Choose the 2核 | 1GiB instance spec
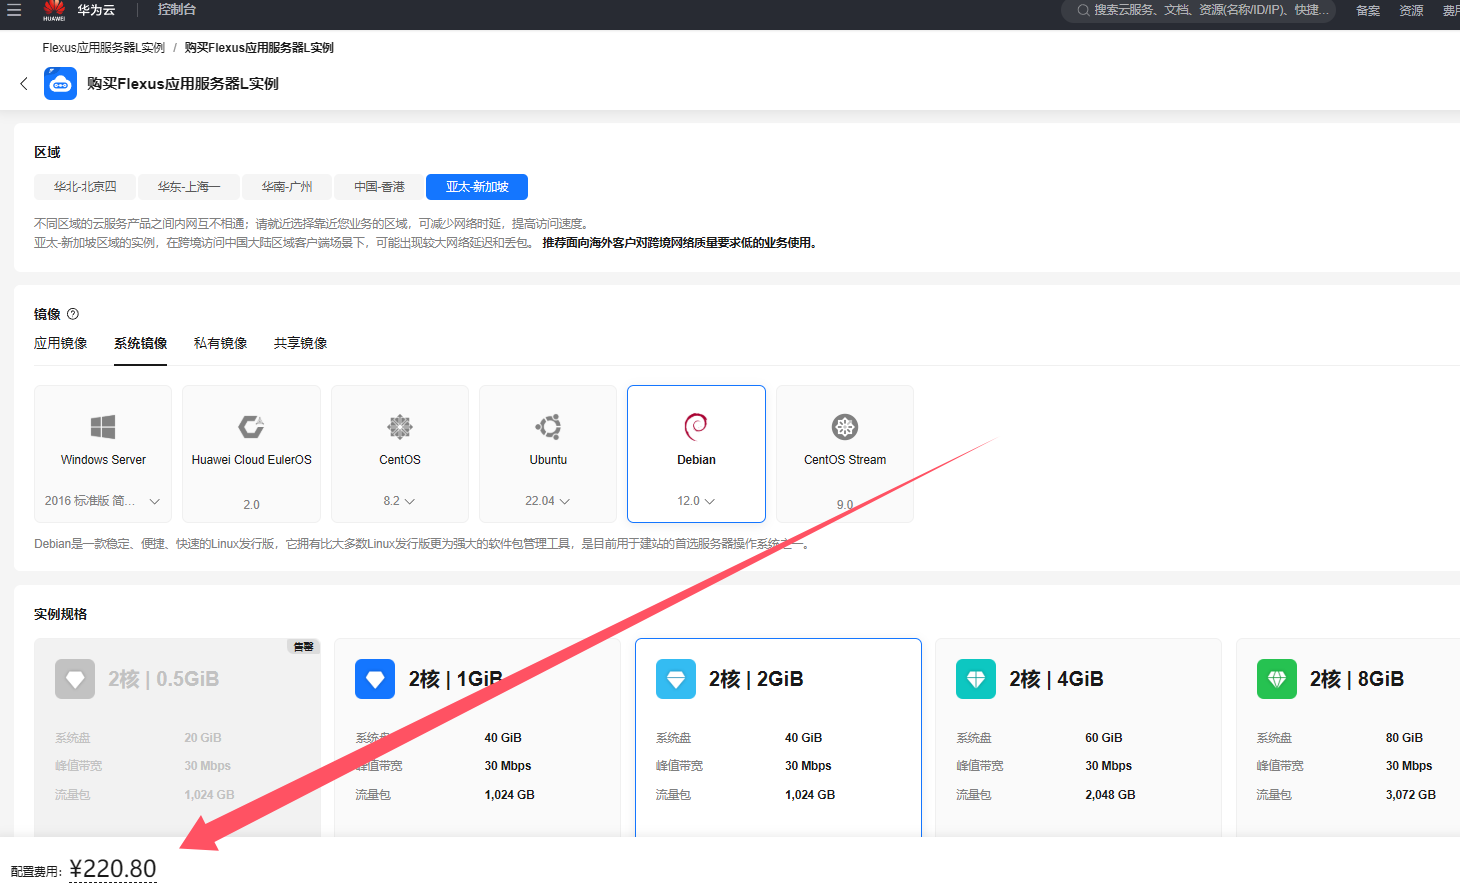Image resolution: width=1460 pixels, height=896 pixels. 477,738
